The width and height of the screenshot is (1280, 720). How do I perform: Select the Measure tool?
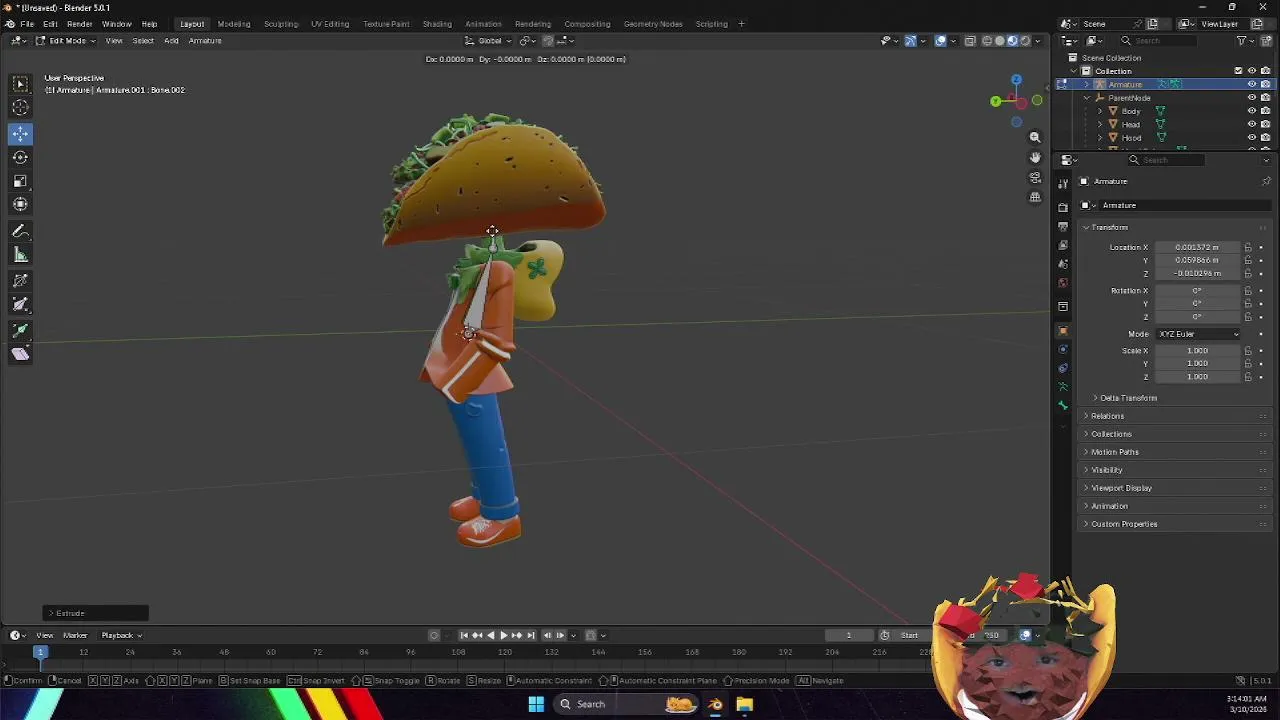tap(20, 255)
